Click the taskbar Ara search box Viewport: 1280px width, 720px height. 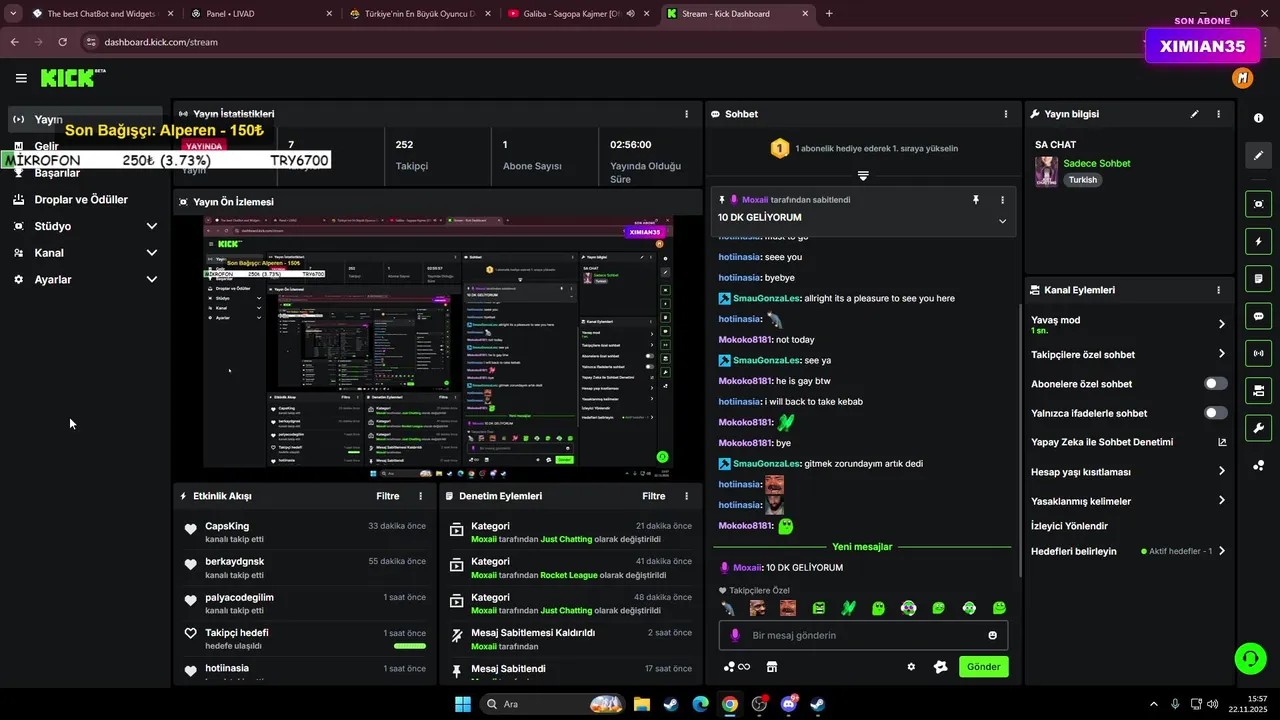[x=551, y=704]
